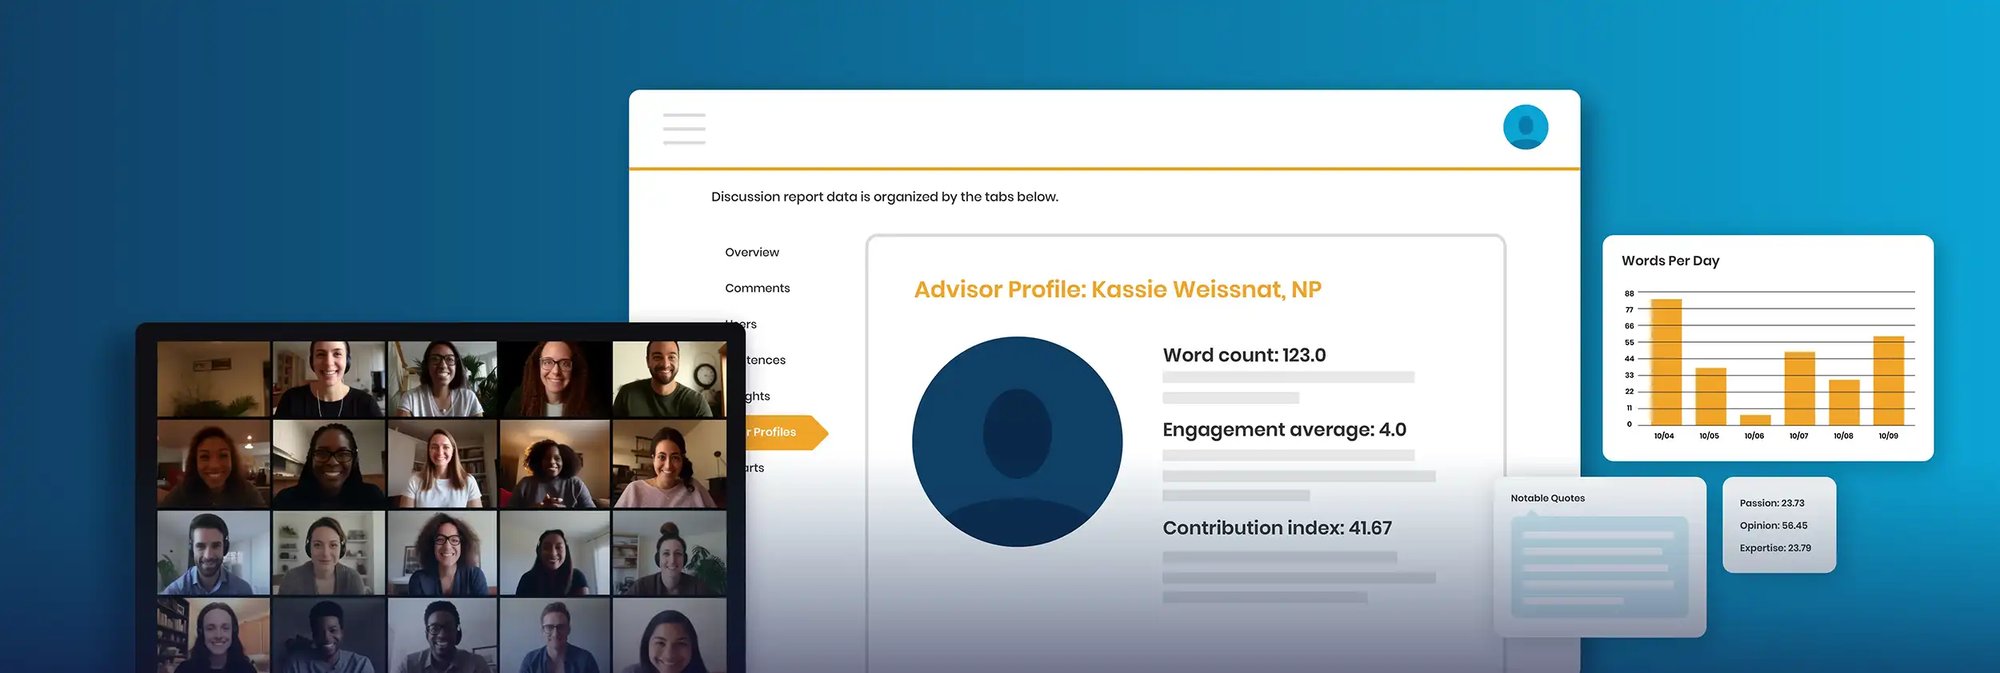This screenshot has width=2000, height=673.
Task: Select the Engagement average: 4.0 stat
Action: (1284, 430)
